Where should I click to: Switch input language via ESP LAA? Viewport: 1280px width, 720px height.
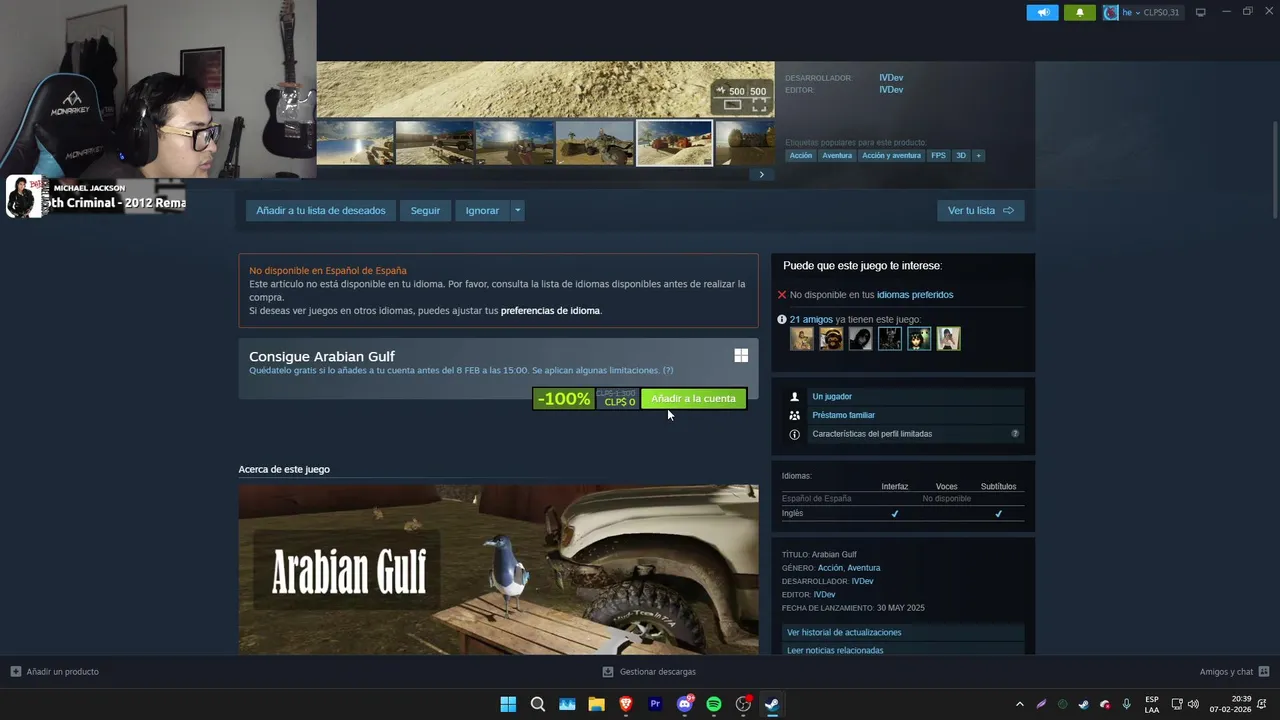pos(1152,704)
